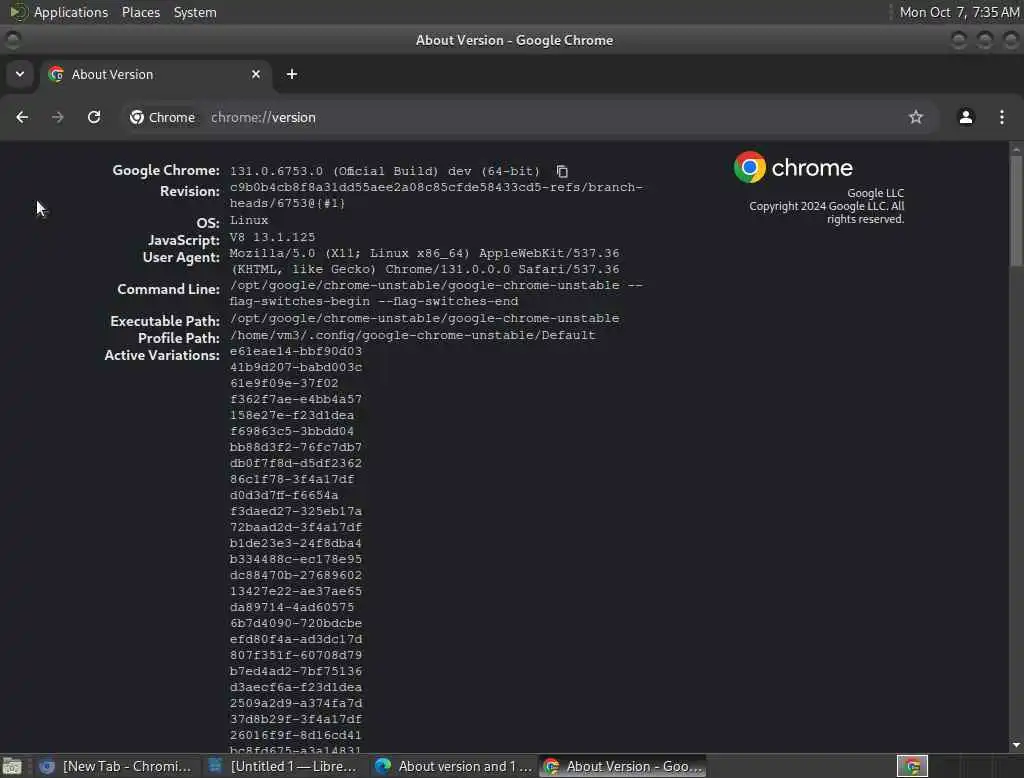Click variation f3daed27-325eb17a
Viewport: 1024px width, 778px height.
coord(296,511)
